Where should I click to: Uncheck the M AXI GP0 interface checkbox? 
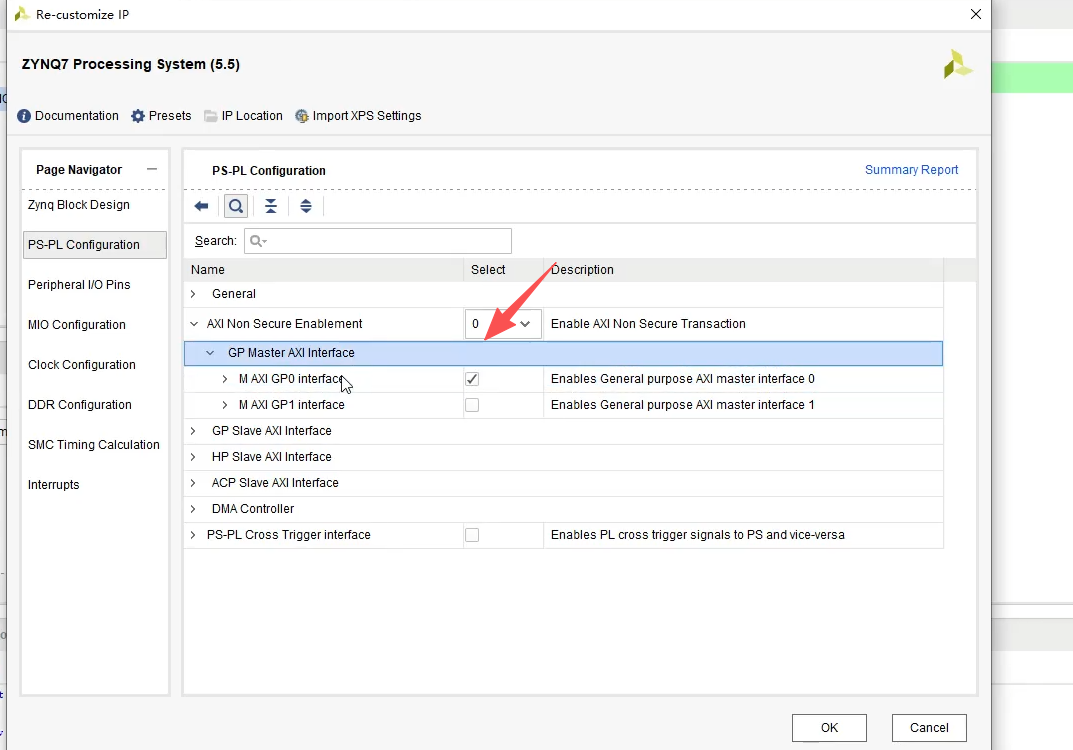472,378
